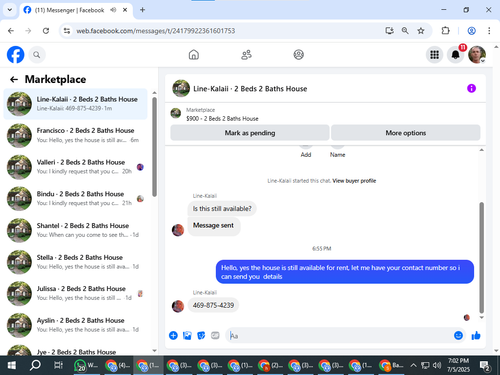Viewport: 500px width, 375px height.
Task: Open Line-Kalaii conversation in the list
Action: point(75,104)
